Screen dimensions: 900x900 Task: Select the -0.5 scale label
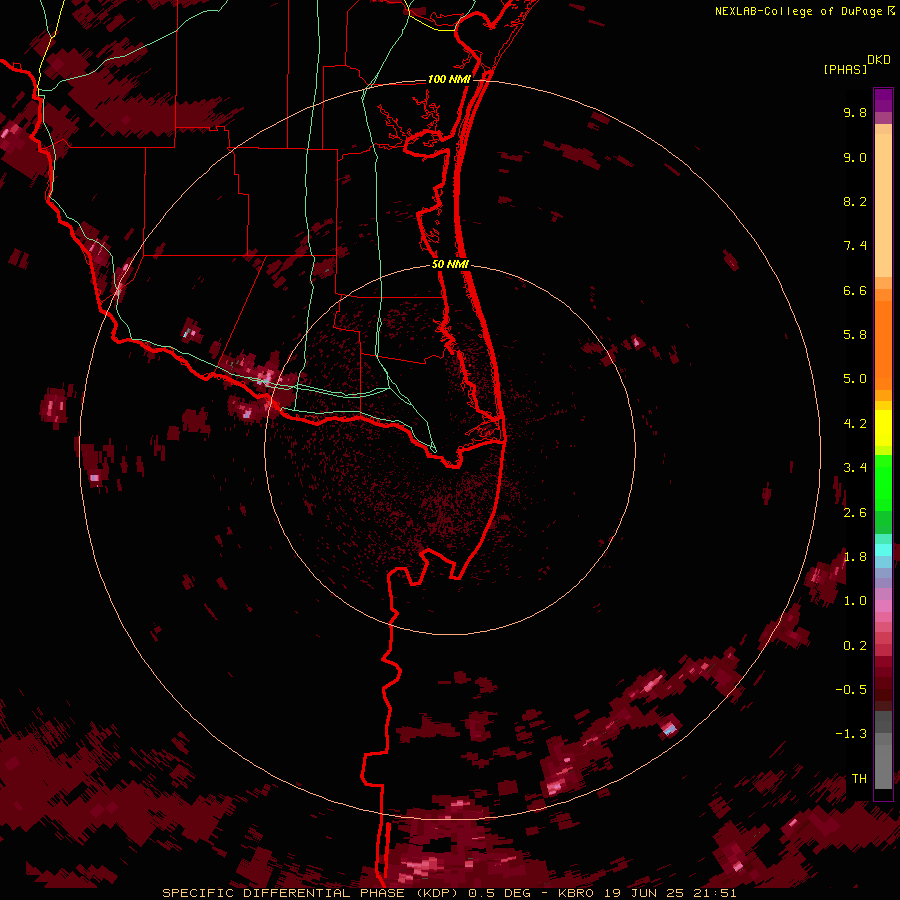pos(851,690)
